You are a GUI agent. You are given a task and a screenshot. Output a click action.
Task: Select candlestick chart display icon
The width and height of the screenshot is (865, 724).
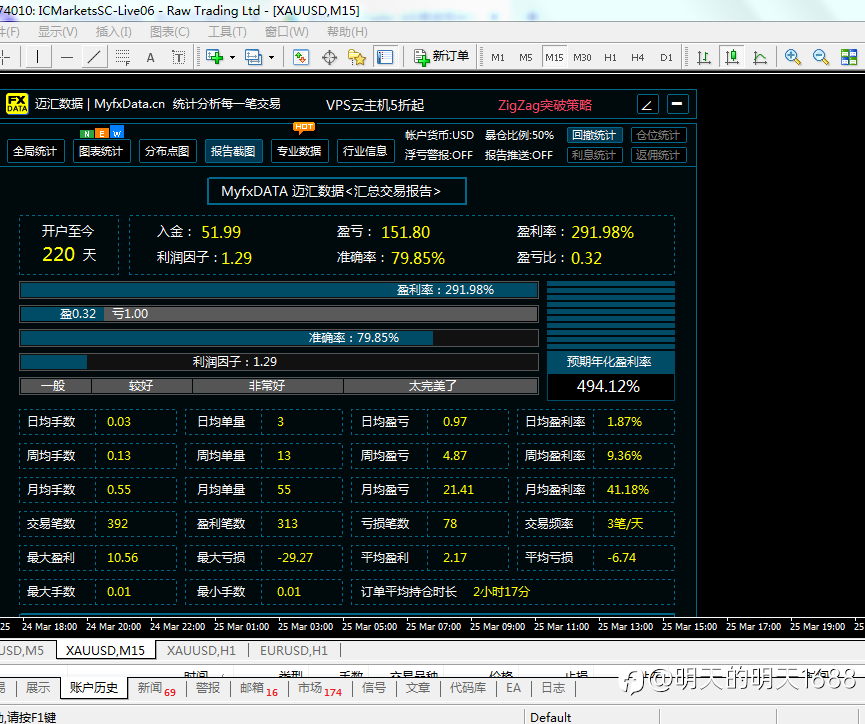click(732, 57)
